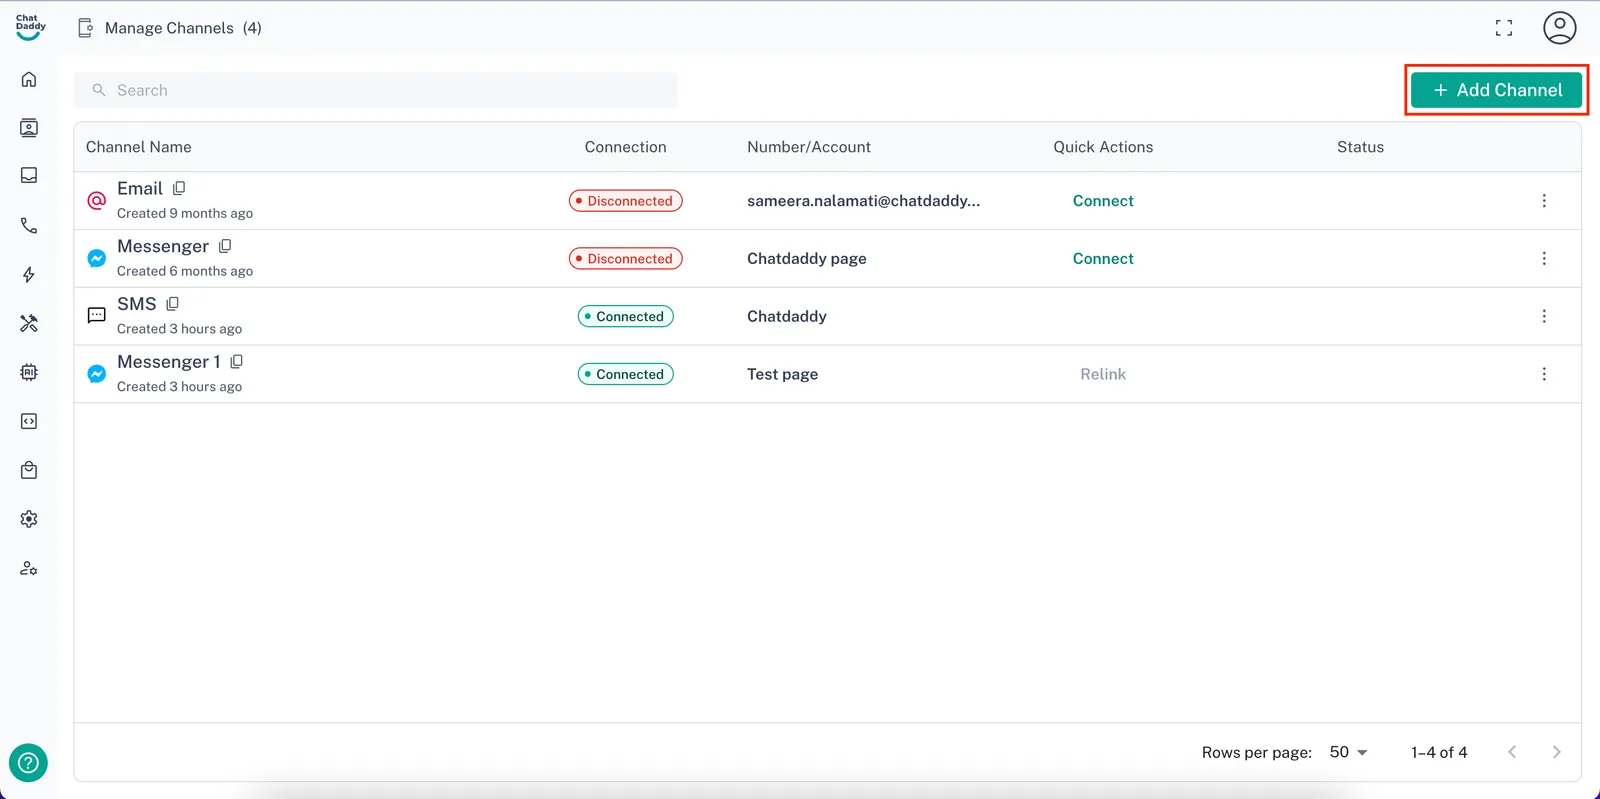Open more options for SMS channel
Image resolution: width=1600 pixels, height=799 pixels.
pos(1543,316)
